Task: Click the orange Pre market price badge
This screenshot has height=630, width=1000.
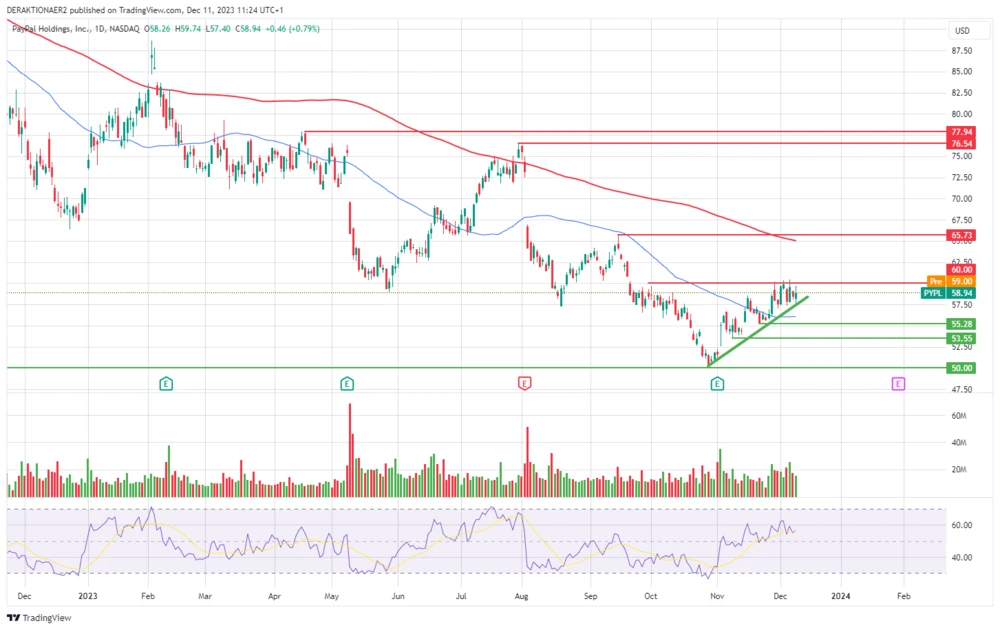Action: [x=935, y=282]
